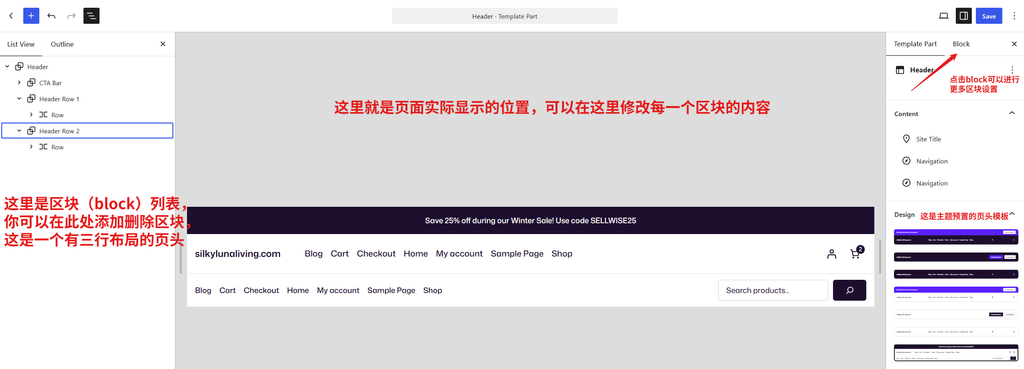Expand the Row chevron under Header Row 1
The width and height of the screenshot is (1024, 369).
(x=31, y=114)
